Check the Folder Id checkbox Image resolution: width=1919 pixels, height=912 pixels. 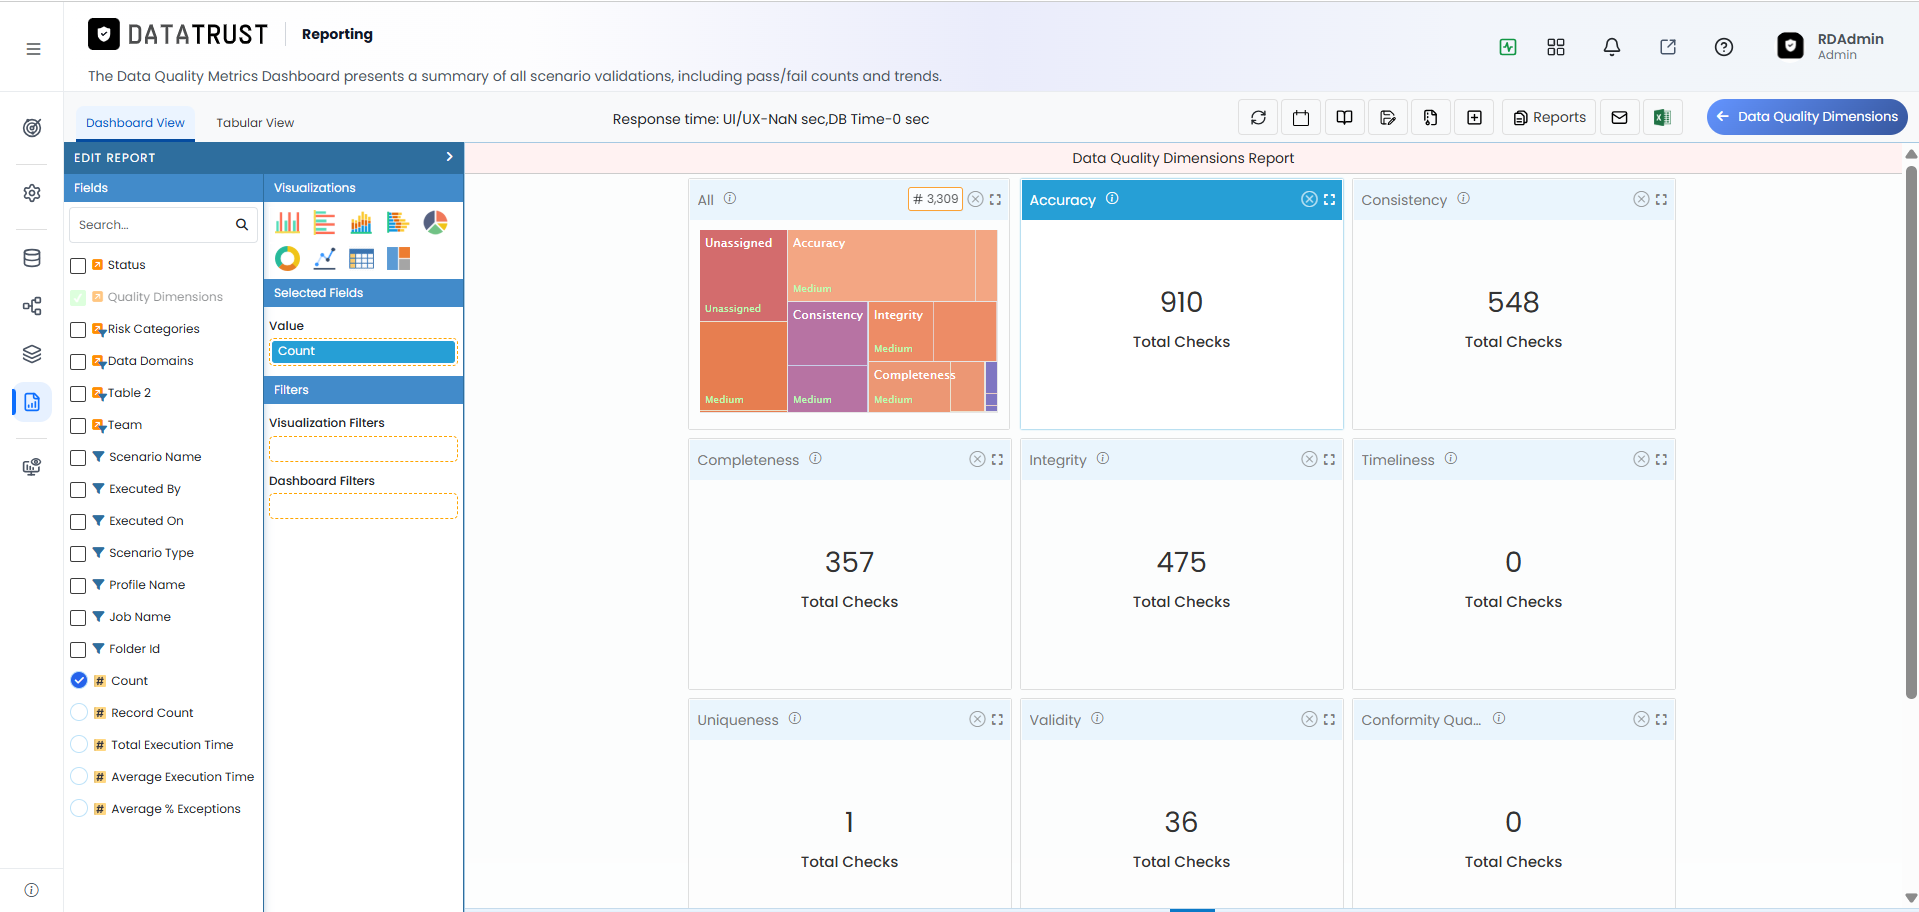click(78, 650)
